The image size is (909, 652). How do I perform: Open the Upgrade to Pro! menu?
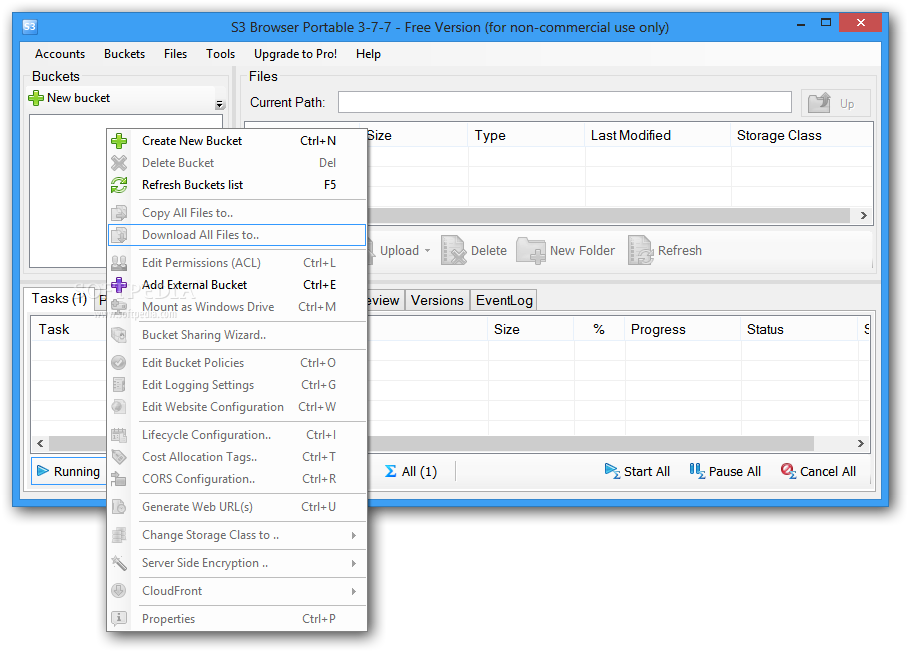tap(295, 54)
